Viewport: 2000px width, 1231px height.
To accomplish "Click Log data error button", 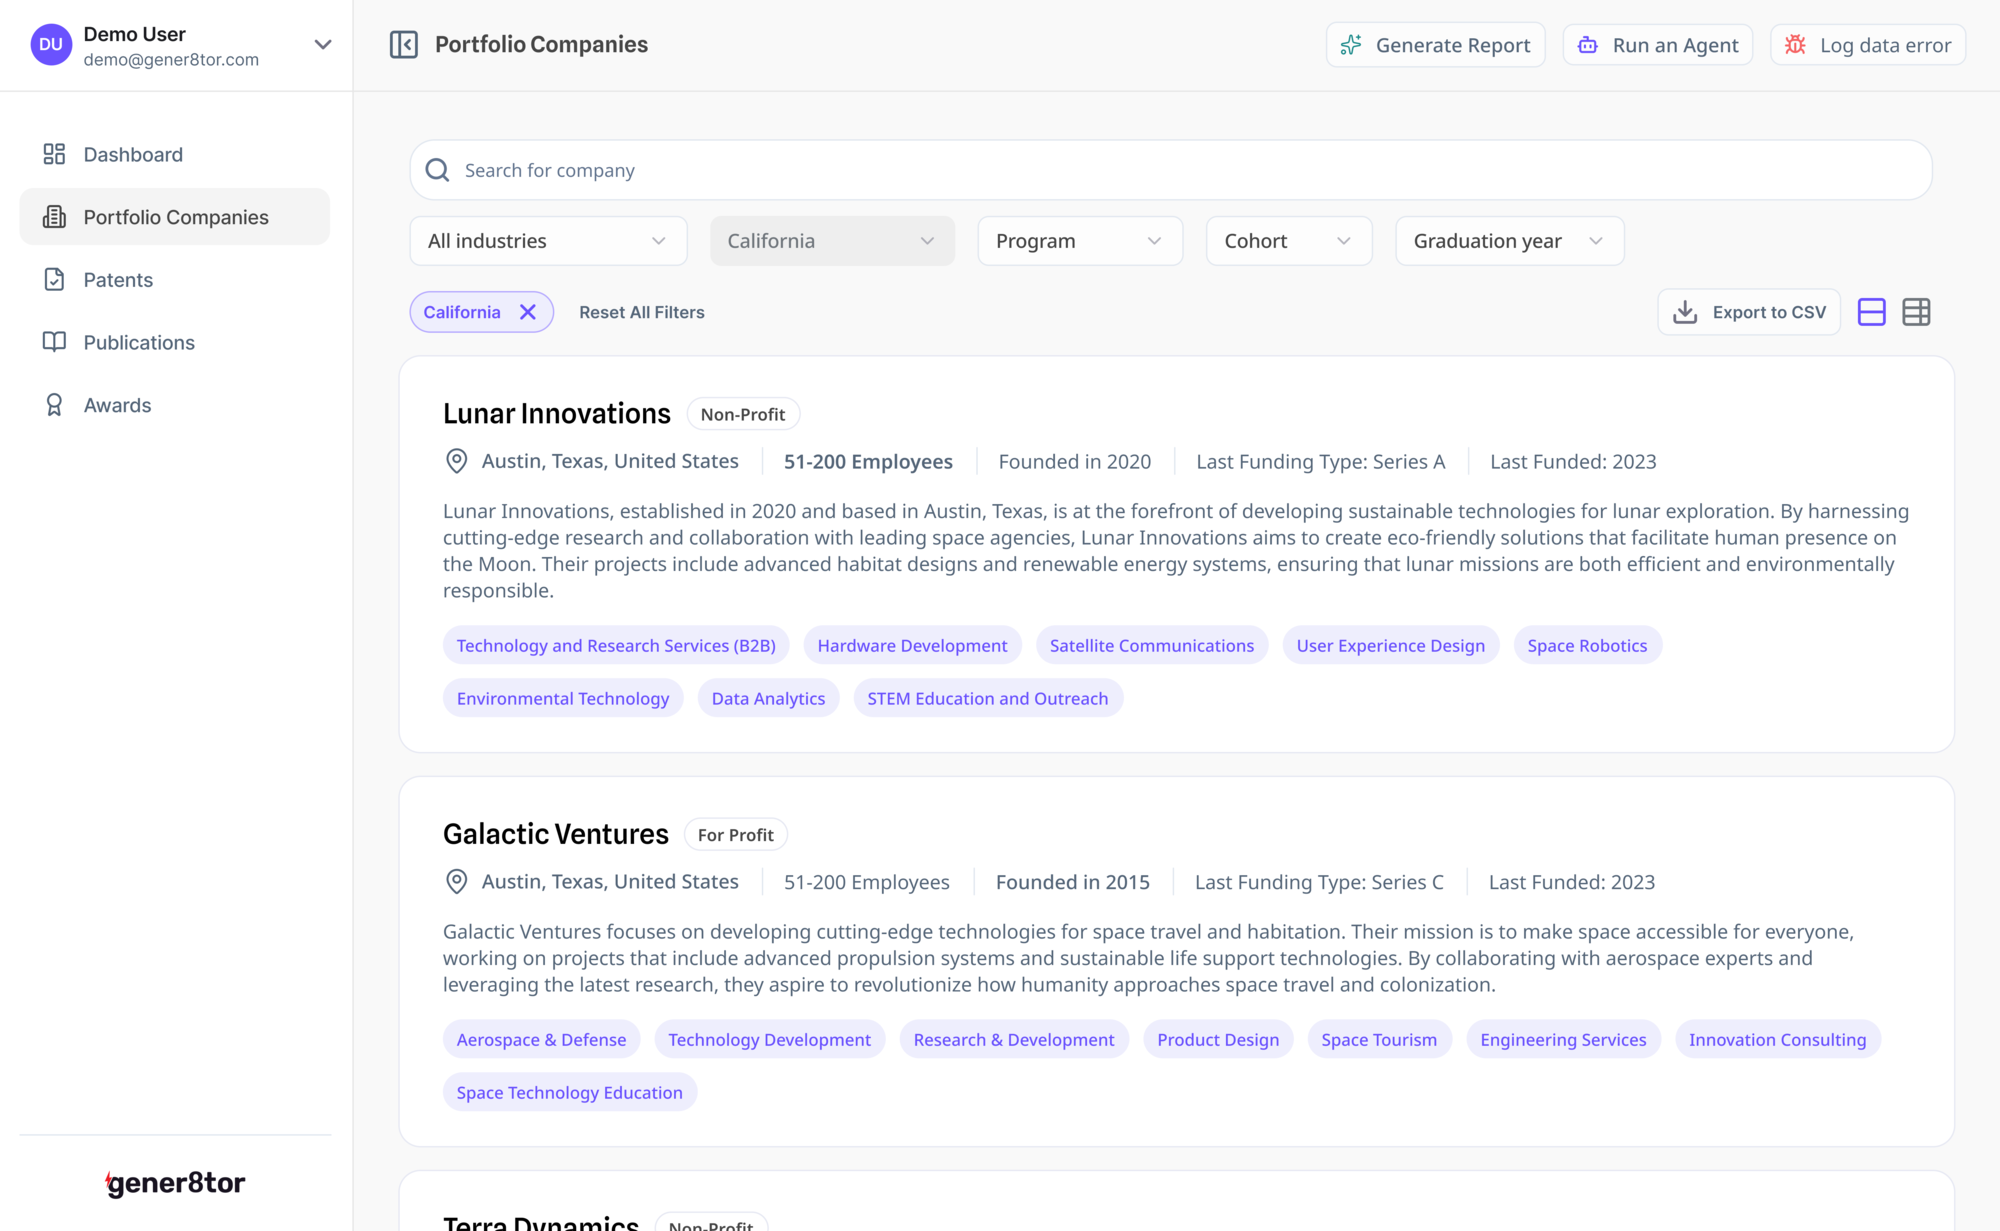I will (x=1867, y=45).
